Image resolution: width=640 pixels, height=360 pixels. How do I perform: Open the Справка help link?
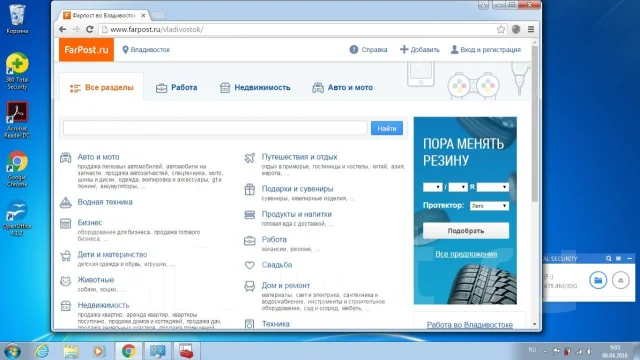click(368, 50)
